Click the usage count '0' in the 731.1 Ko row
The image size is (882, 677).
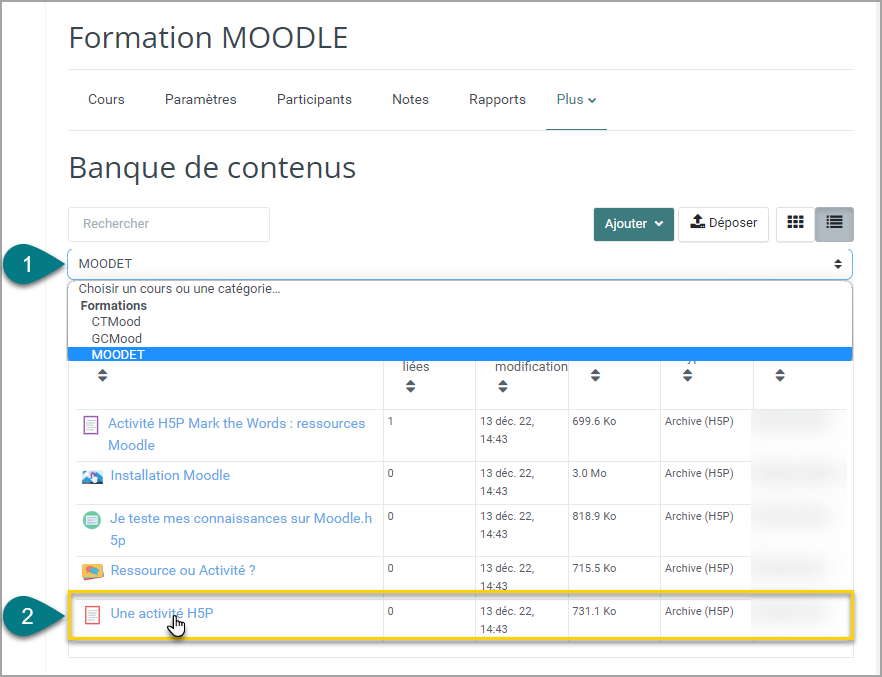tap(390, 611)
